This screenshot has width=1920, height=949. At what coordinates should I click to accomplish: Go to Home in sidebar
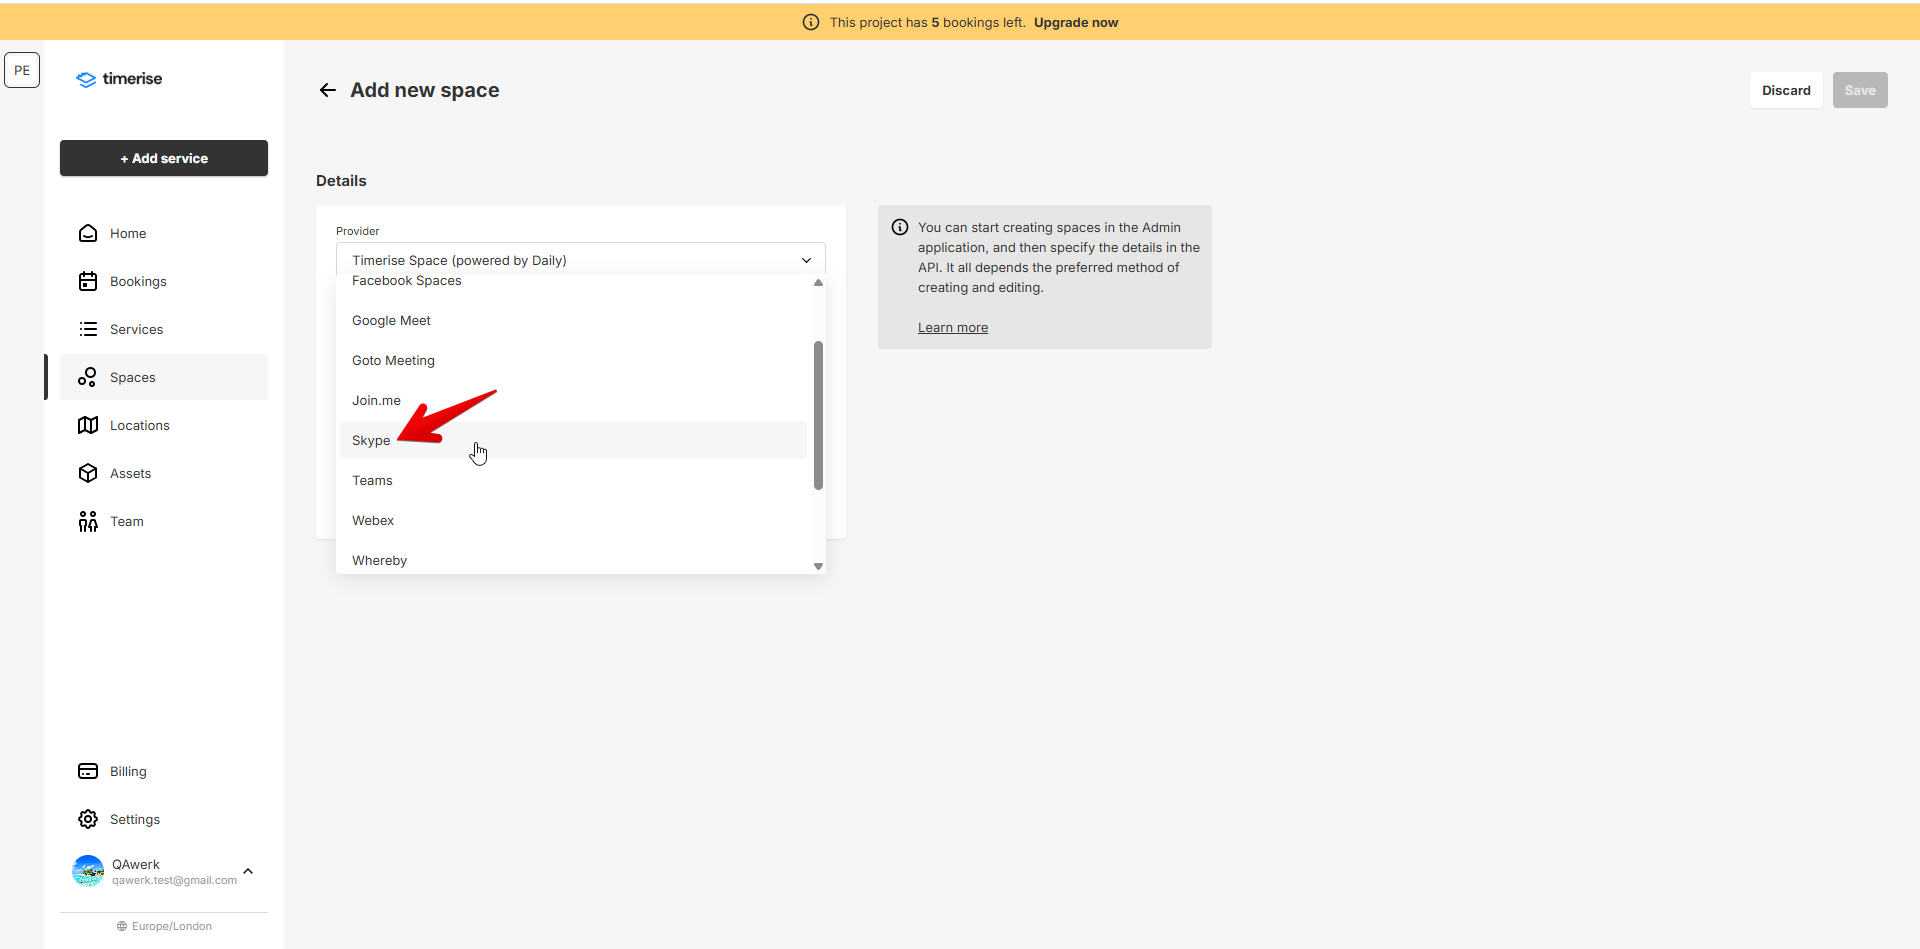(x=164, y=233)
